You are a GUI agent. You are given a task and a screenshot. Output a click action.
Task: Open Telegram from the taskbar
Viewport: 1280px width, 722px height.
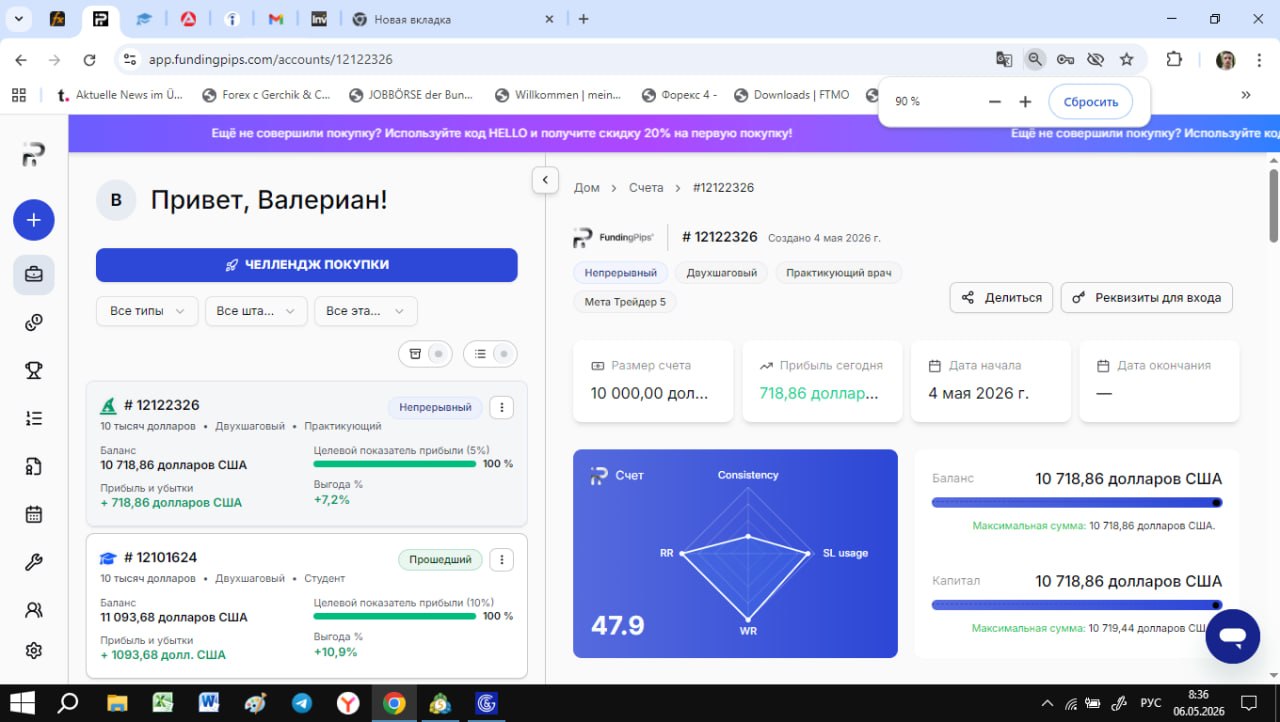(301, 703)
